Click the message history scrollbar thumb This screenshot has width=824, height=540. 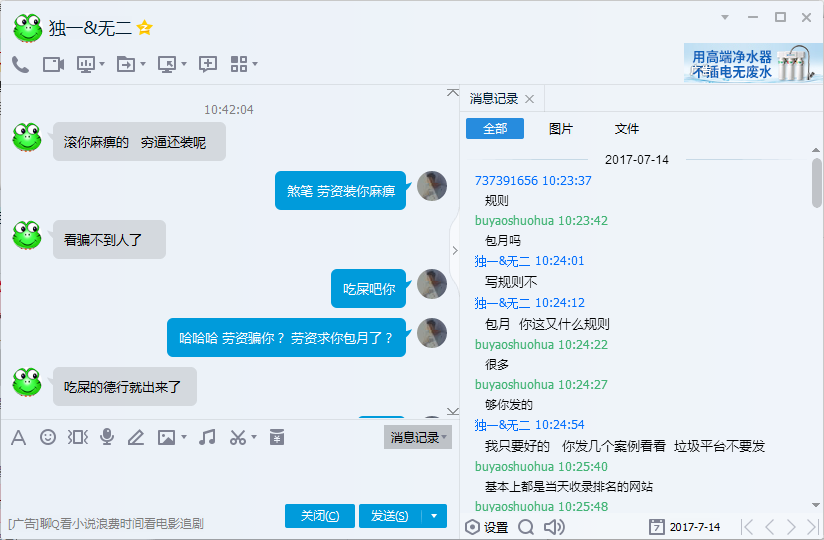tap(816, 183)
